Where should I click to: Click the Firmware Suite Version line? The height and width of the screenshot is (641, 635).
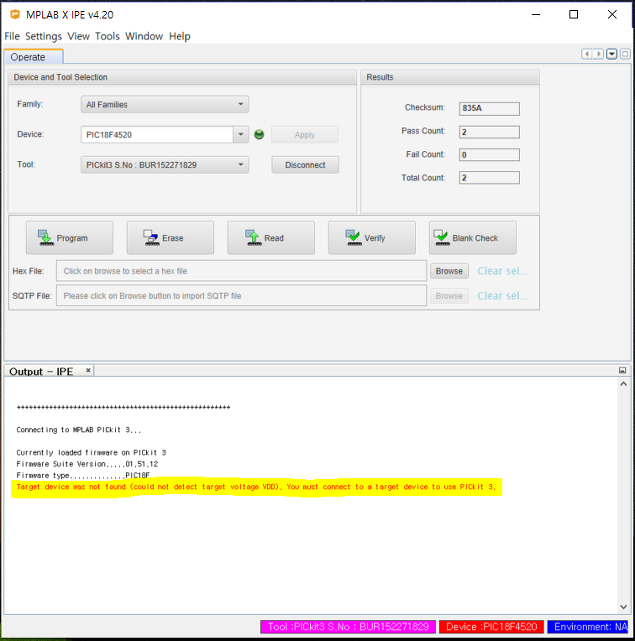87,464
